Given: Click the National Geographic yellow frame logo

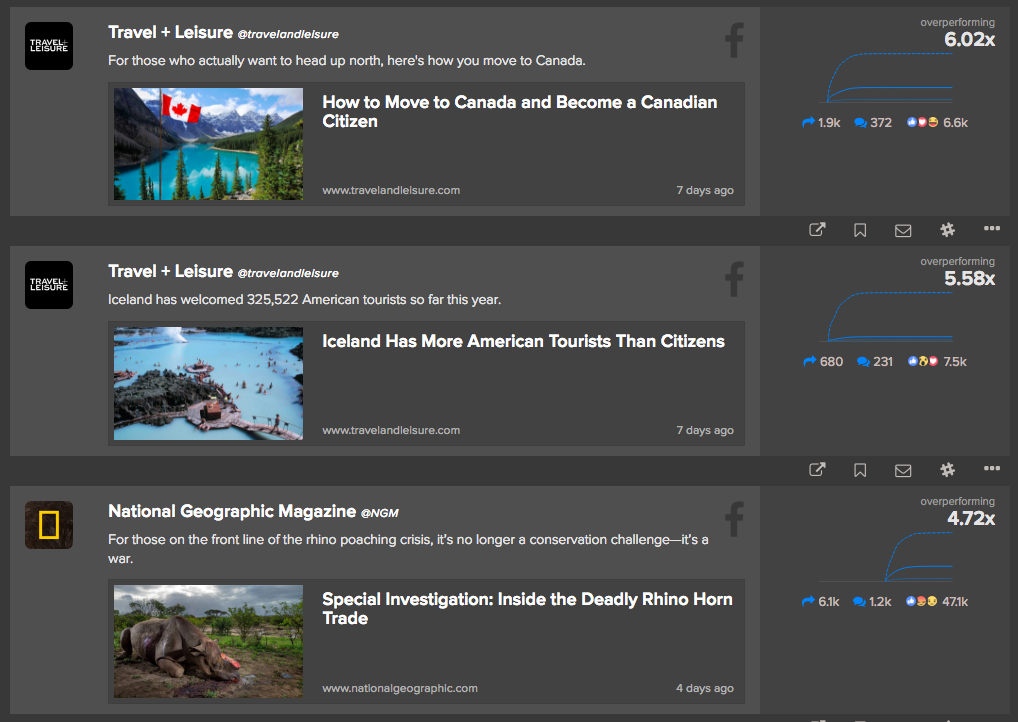Looking at the screenshot, I should tap(48, 524).
